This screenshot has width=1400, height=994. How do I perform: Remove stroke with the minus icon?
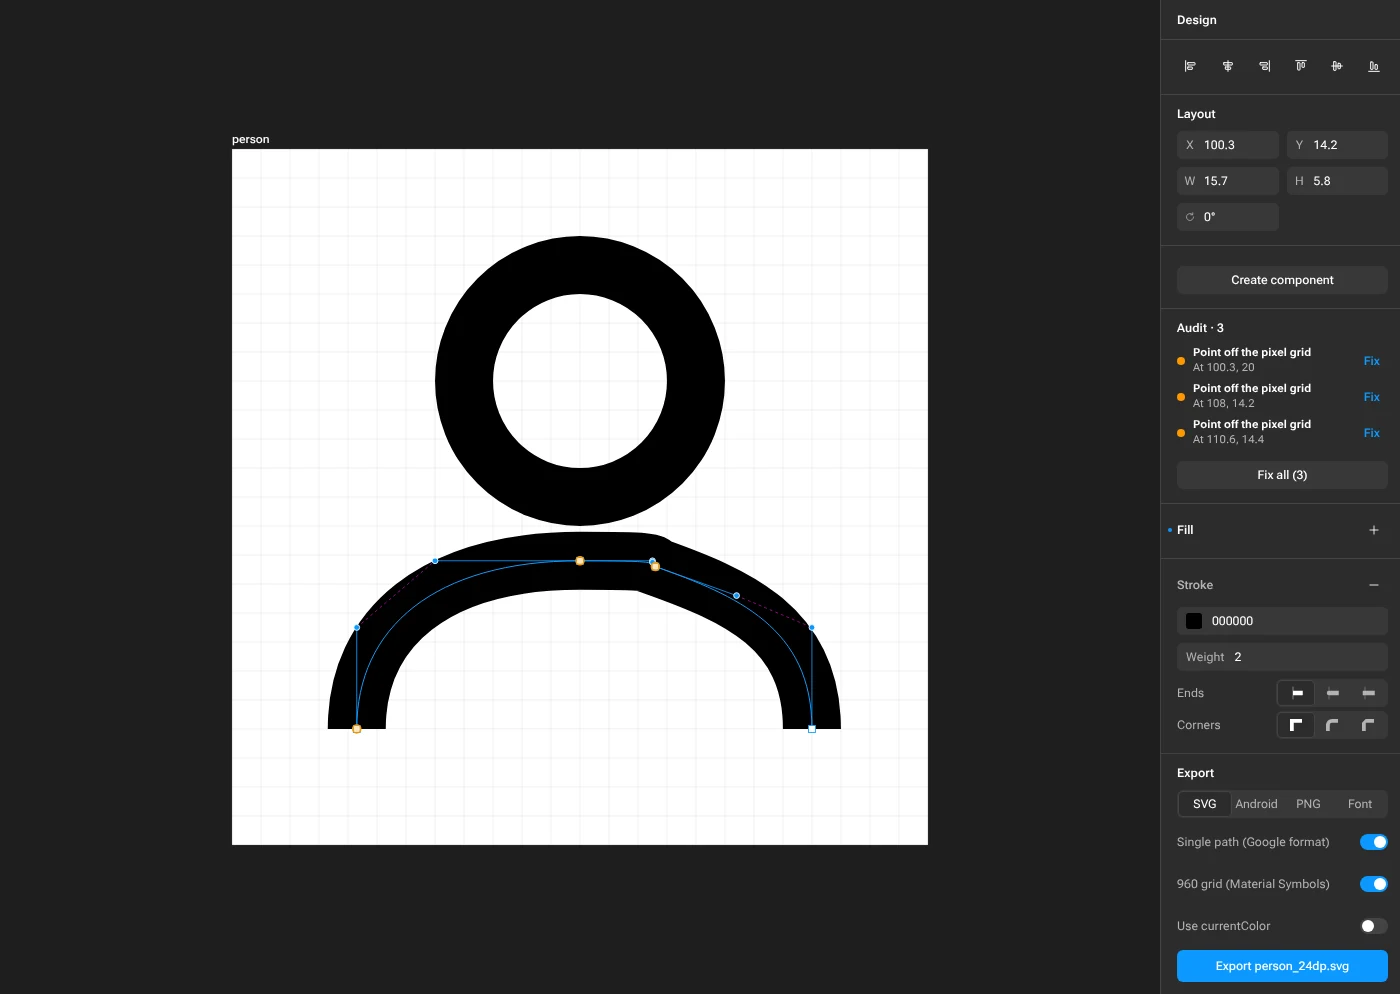click(x=1374, y=585)
